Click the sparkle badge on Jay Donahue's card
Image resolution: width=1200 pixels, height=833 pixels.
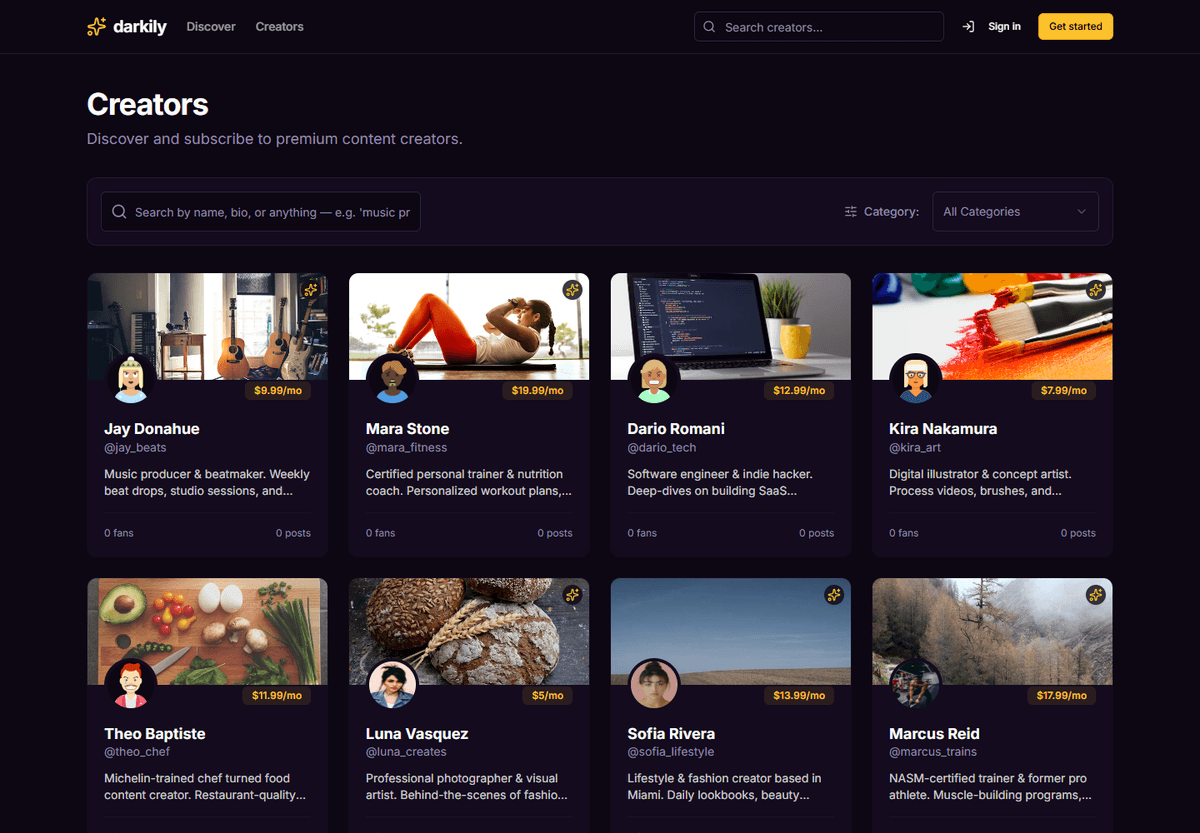311,290
